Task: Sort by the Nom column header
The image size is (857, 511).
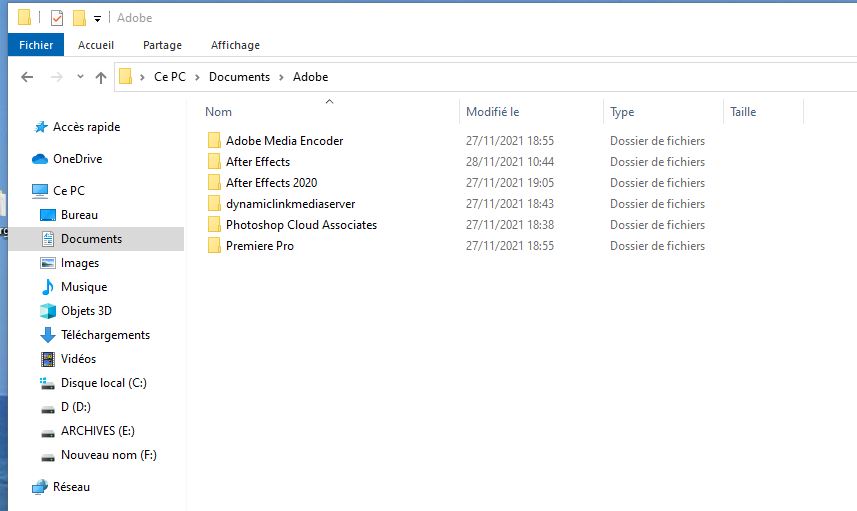Action: click(x=219, y=112)
